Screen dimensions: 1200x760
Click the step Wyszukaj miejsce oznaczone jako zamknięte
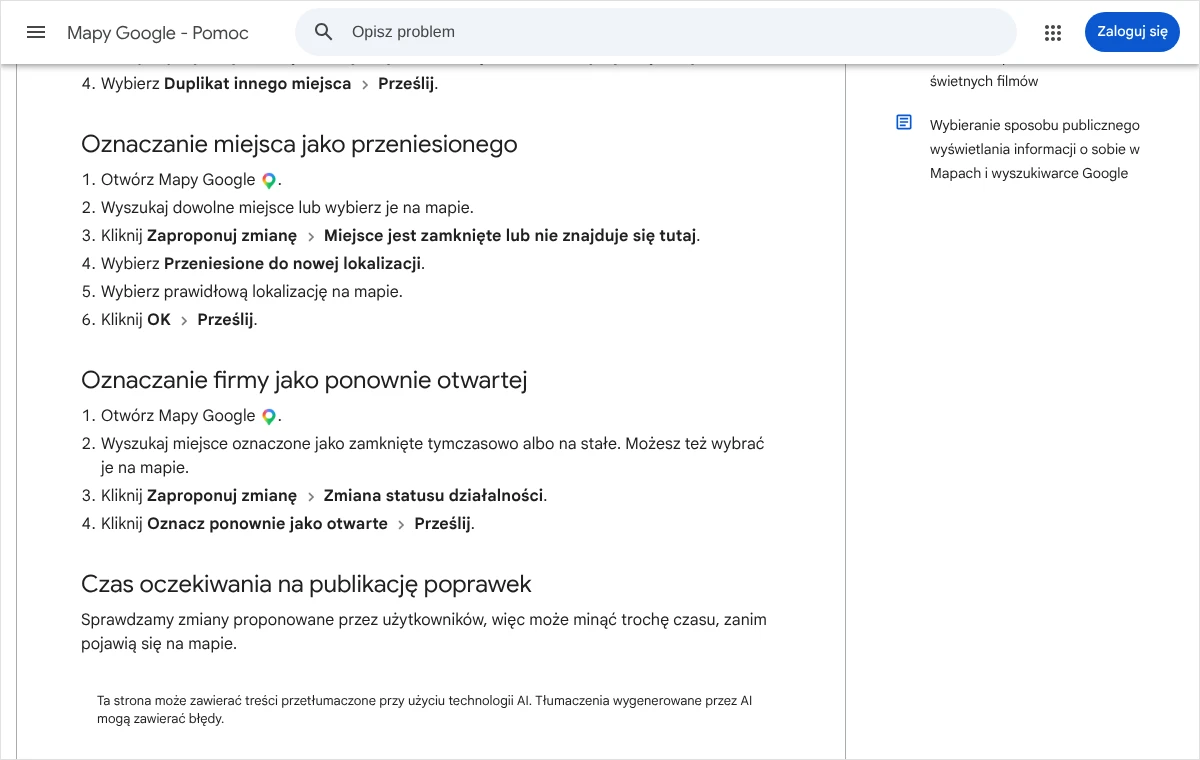(x=432, y=455)
